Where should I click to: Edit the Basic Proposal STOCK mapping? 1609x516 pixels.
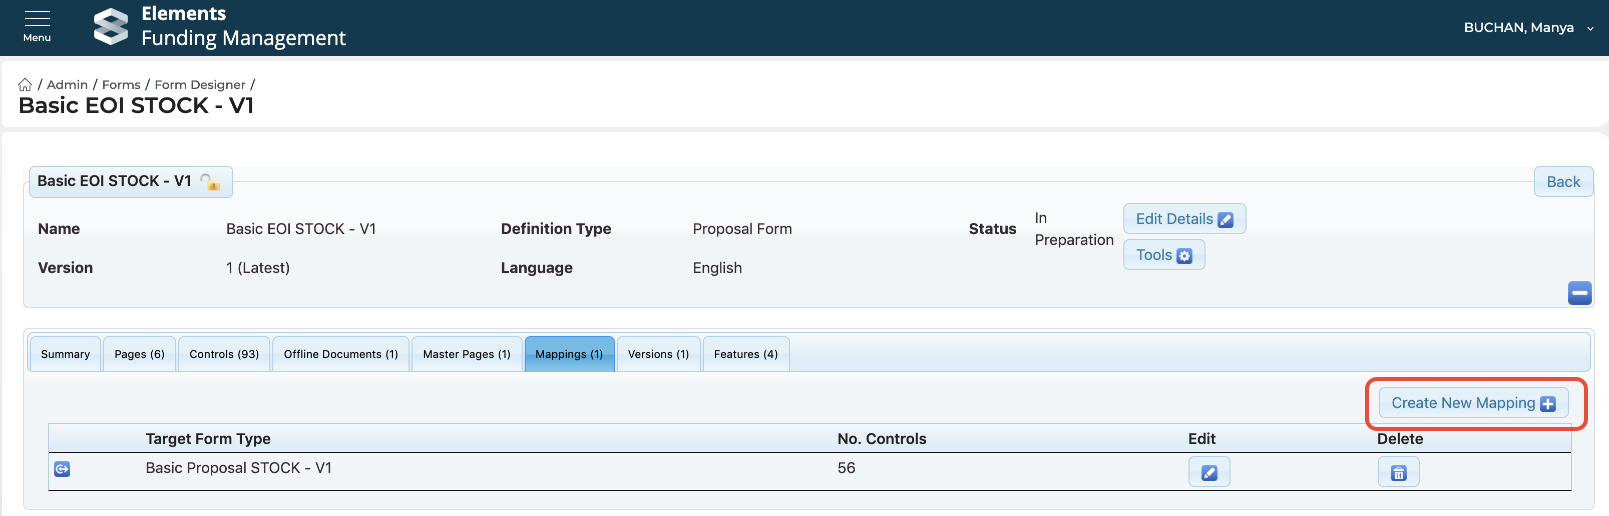(1208, 472)
